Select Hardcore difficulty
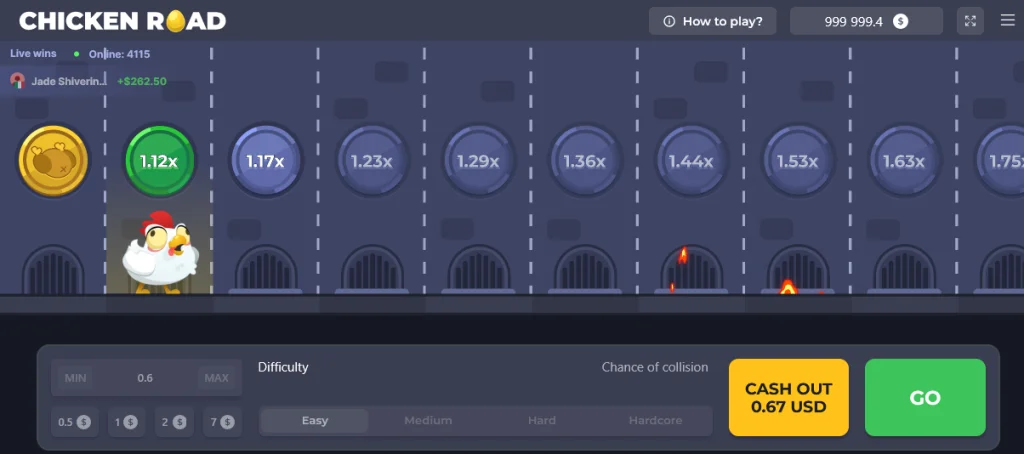Screen dimensions: 1024x454 click(x=656, y=421)
